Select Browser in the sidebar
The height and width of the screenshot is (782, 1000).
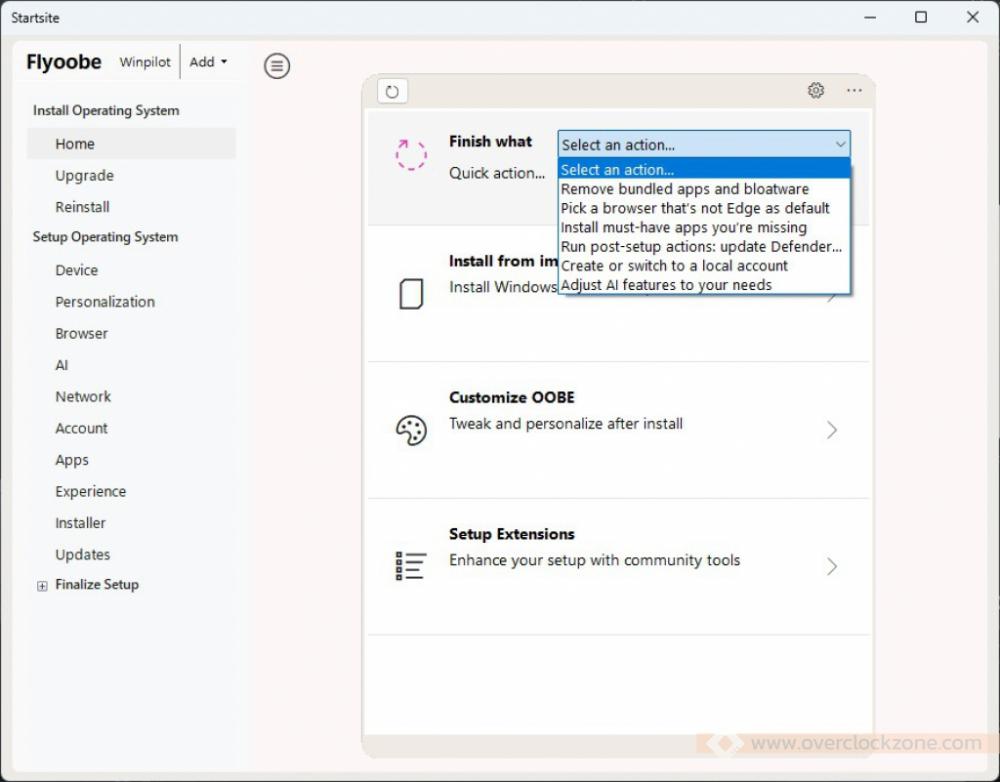point(81,334)
